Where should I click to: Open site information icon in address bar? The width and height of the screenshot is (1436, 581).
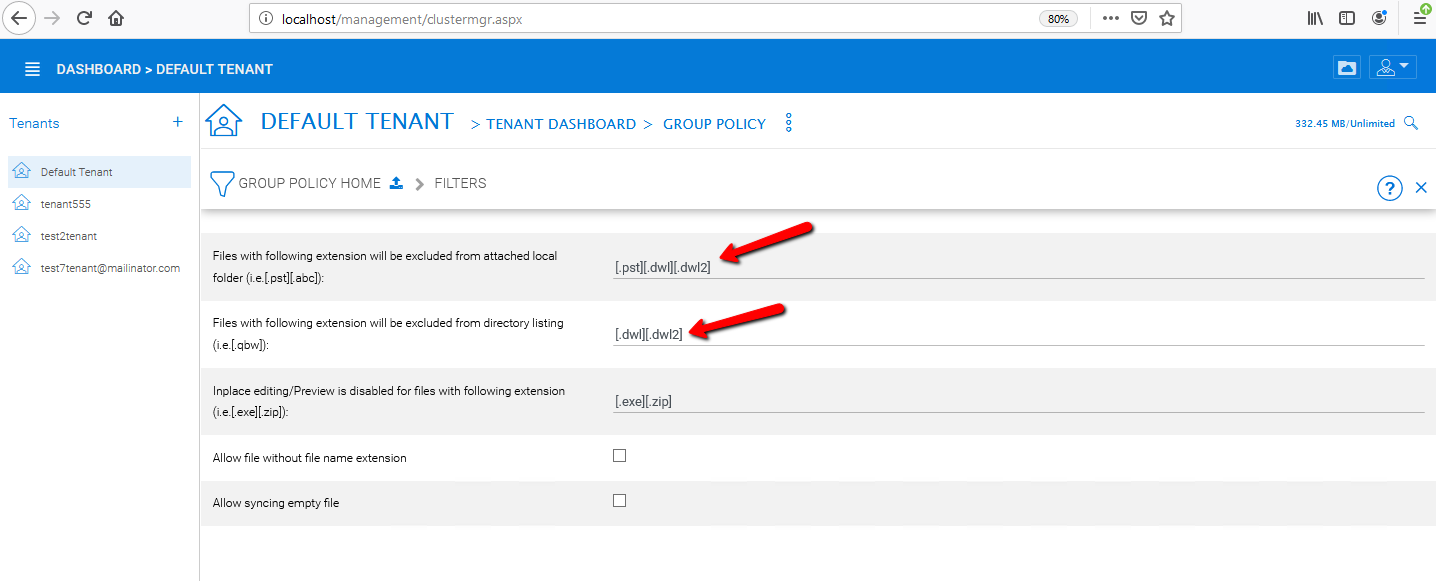click(x=265, y=18)
